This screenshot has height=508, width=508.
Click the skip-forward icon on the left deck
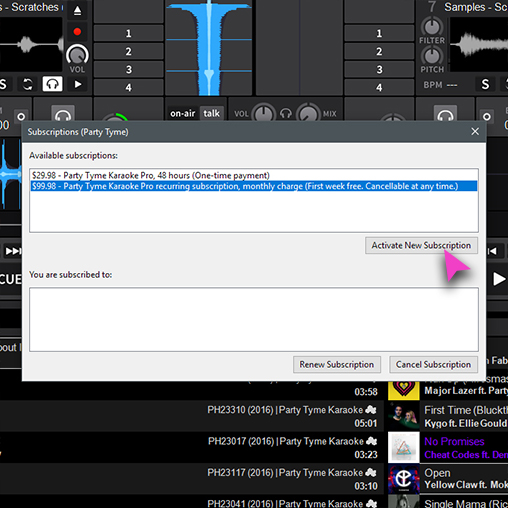pos(13,251)
